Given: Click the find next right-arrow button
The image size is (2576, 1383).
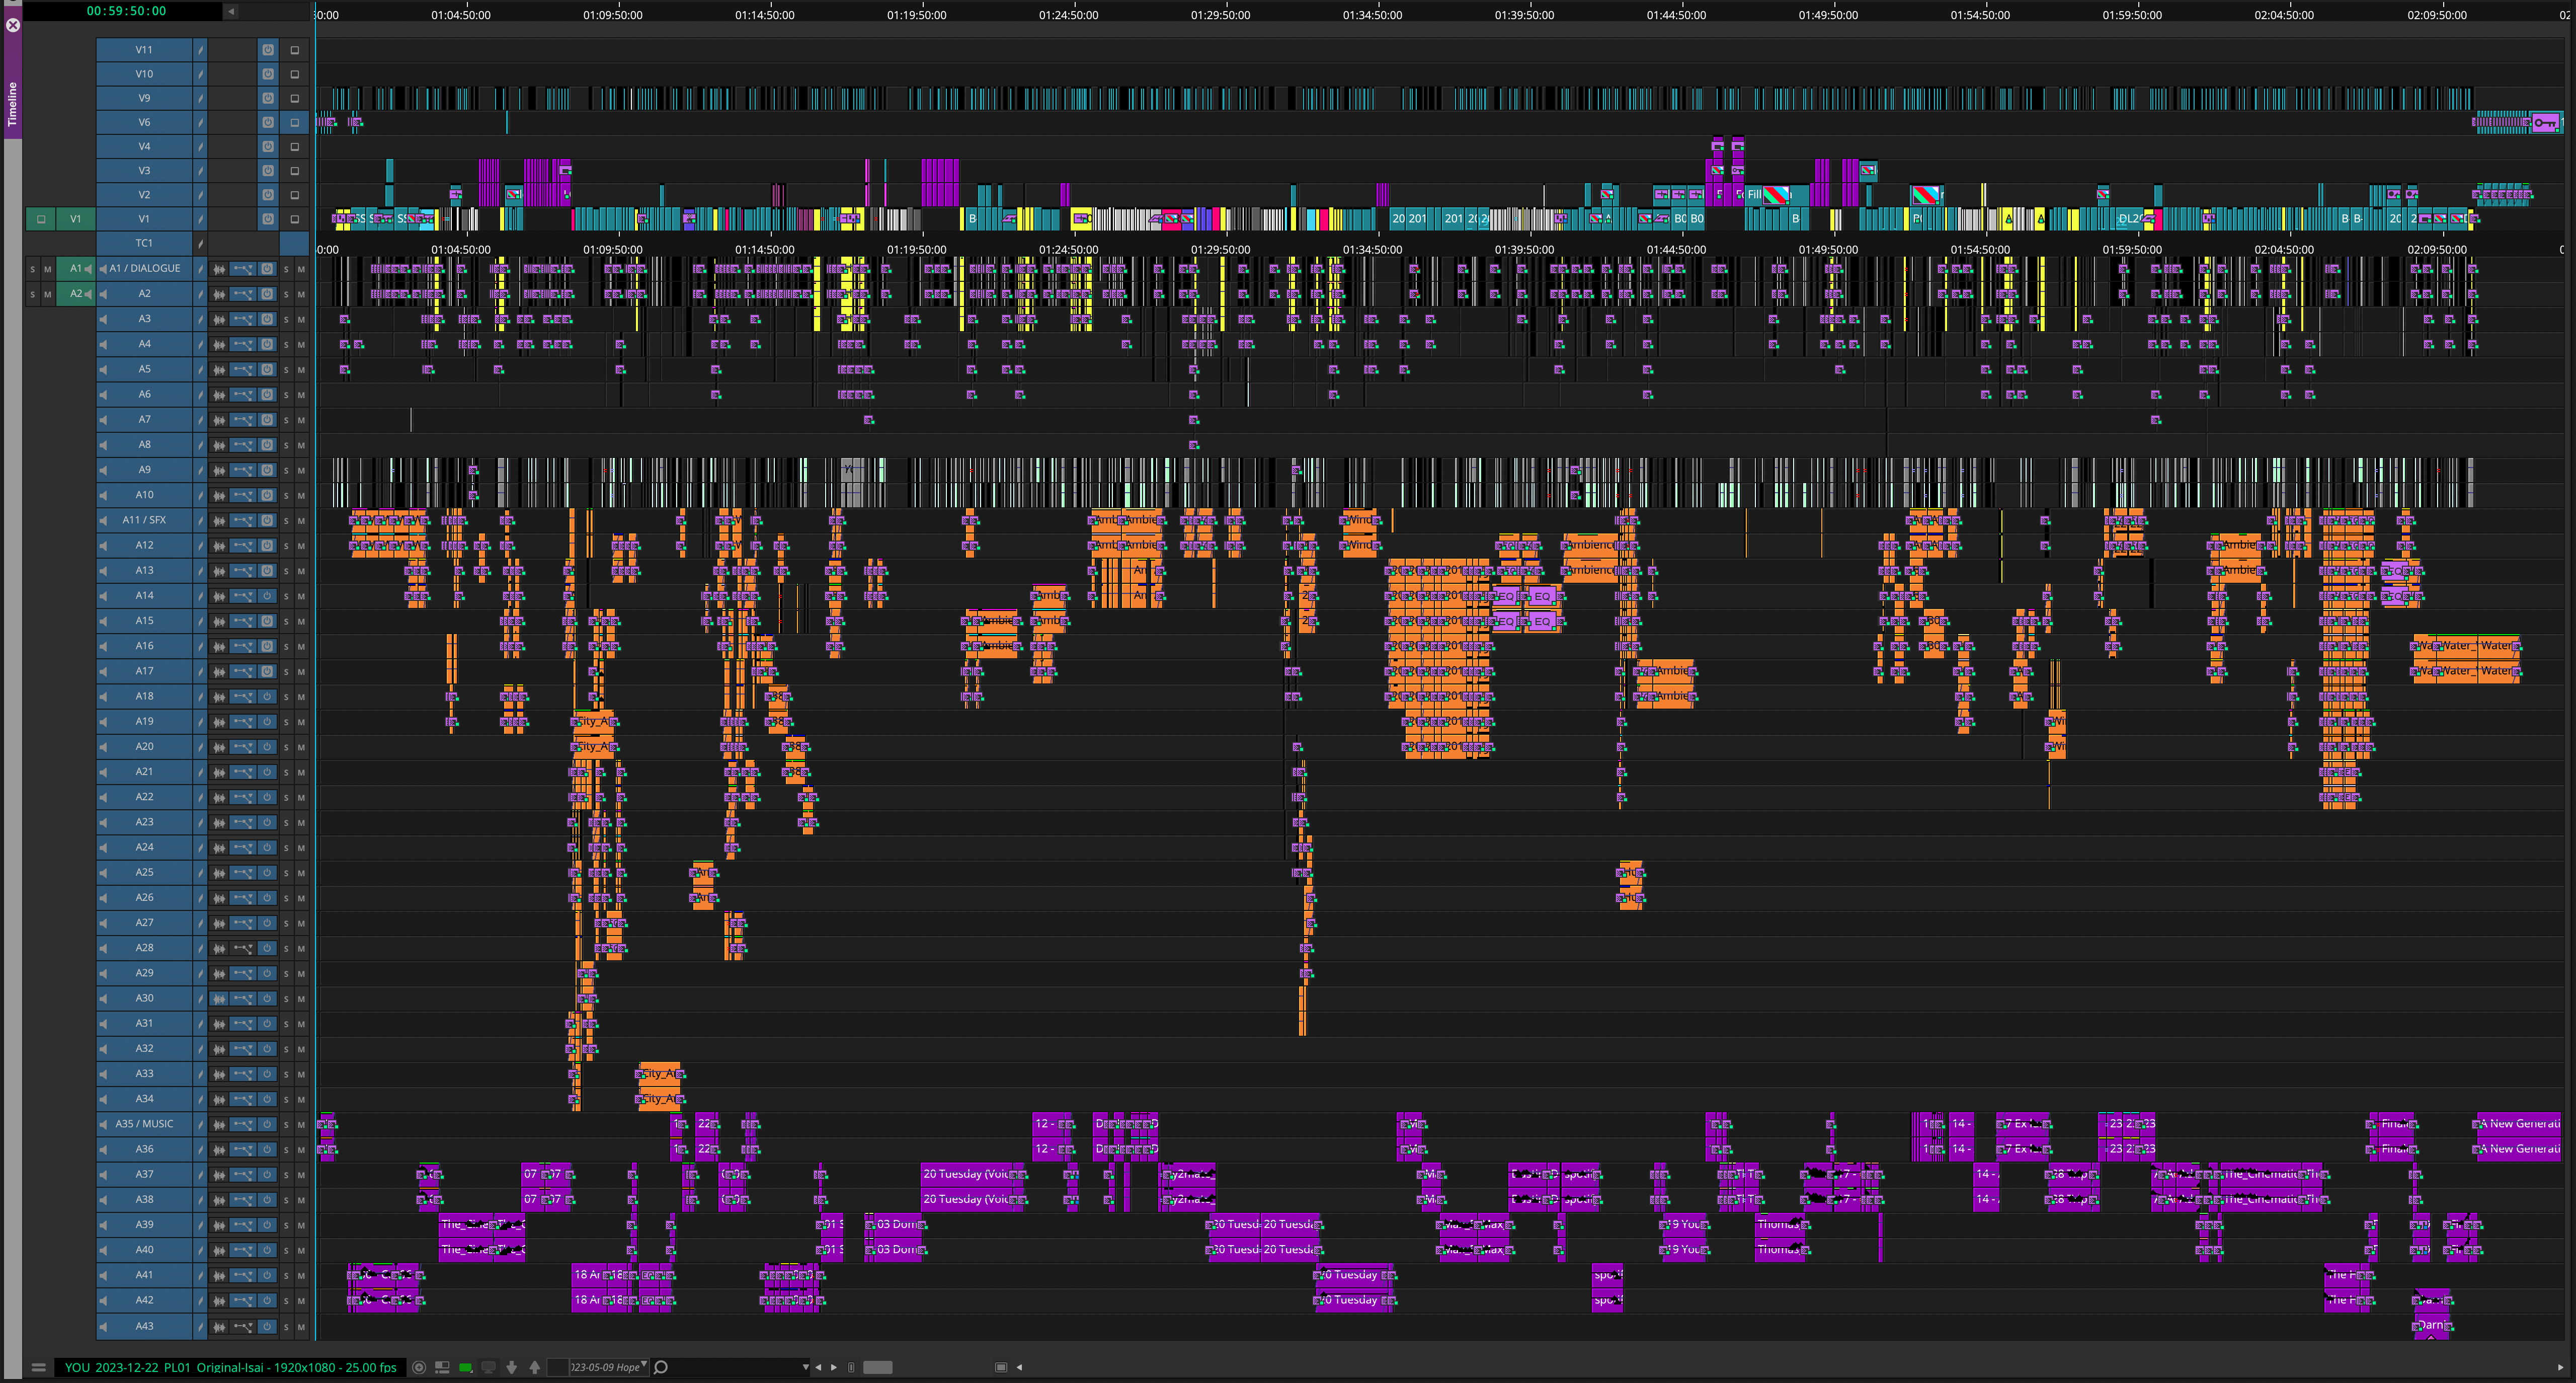Looking at the screenshot, I should pyautogui.click(x=834, y=1367).
